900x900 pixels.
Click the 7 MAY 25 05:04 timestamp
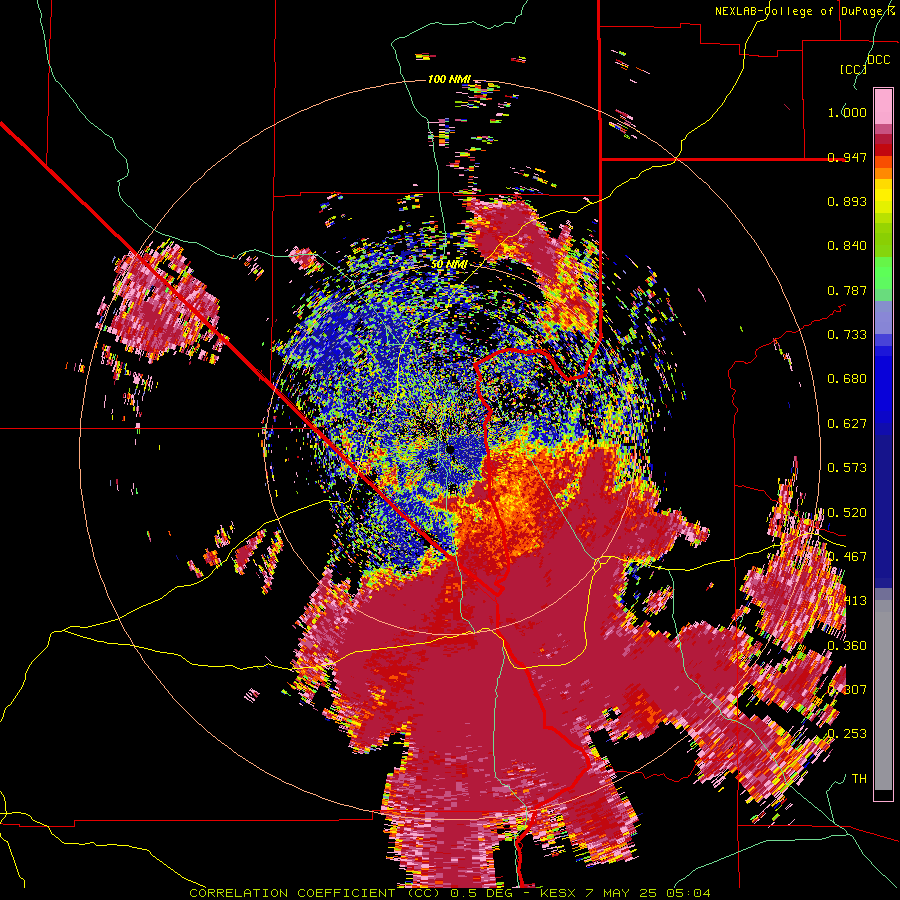pos(648,893)
